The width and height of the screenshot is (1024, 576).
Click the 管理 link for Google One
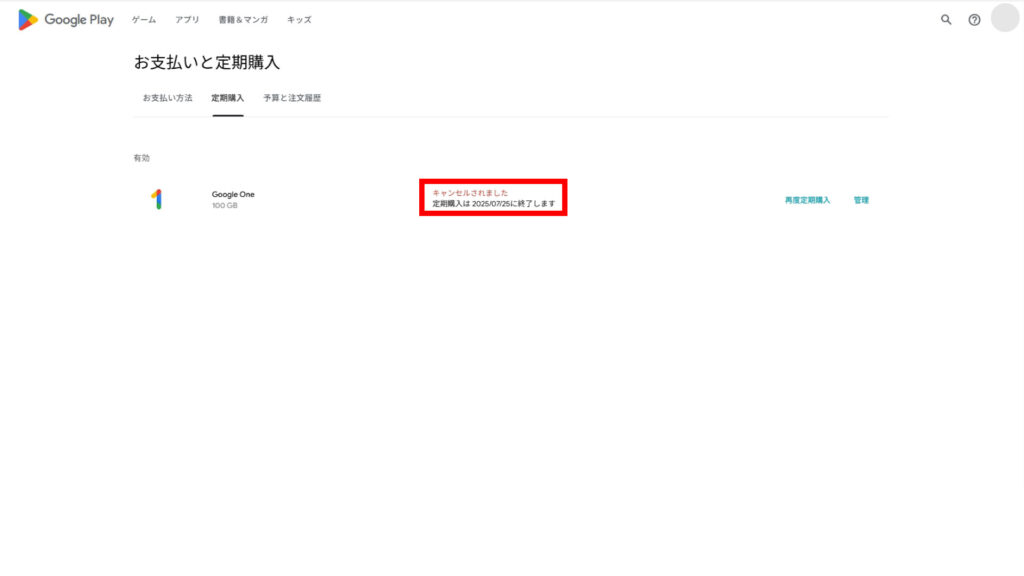(861, 200)
